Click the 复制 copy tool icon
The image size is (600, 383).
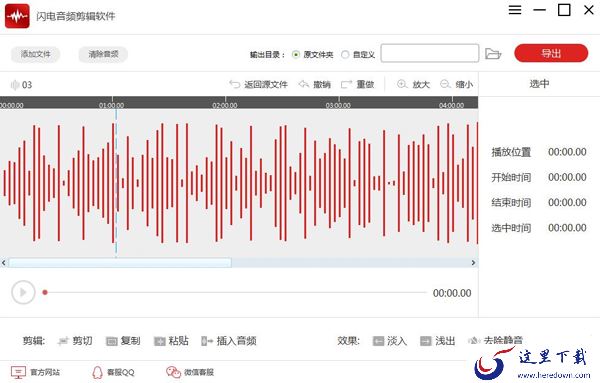coord(111,341)
